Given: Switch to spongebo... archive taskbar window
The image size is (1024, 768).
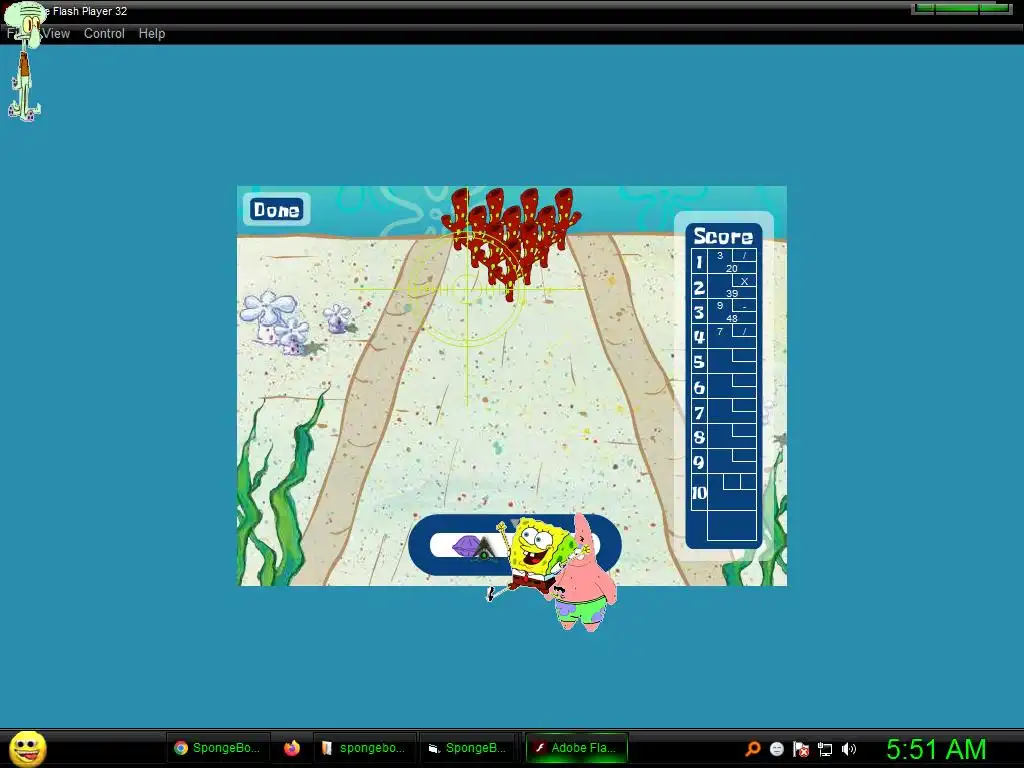Looking at the screenshot, I should pyautogui.click(x=364, y=748).
